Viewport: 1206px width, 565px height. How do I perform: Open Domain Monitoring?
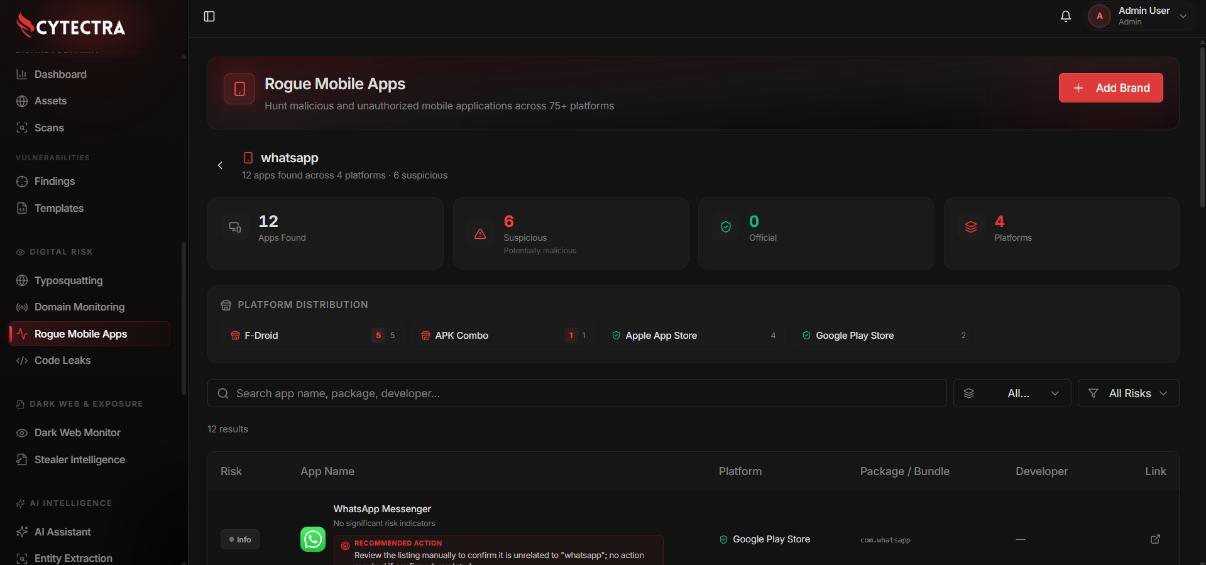click(79, 307)
